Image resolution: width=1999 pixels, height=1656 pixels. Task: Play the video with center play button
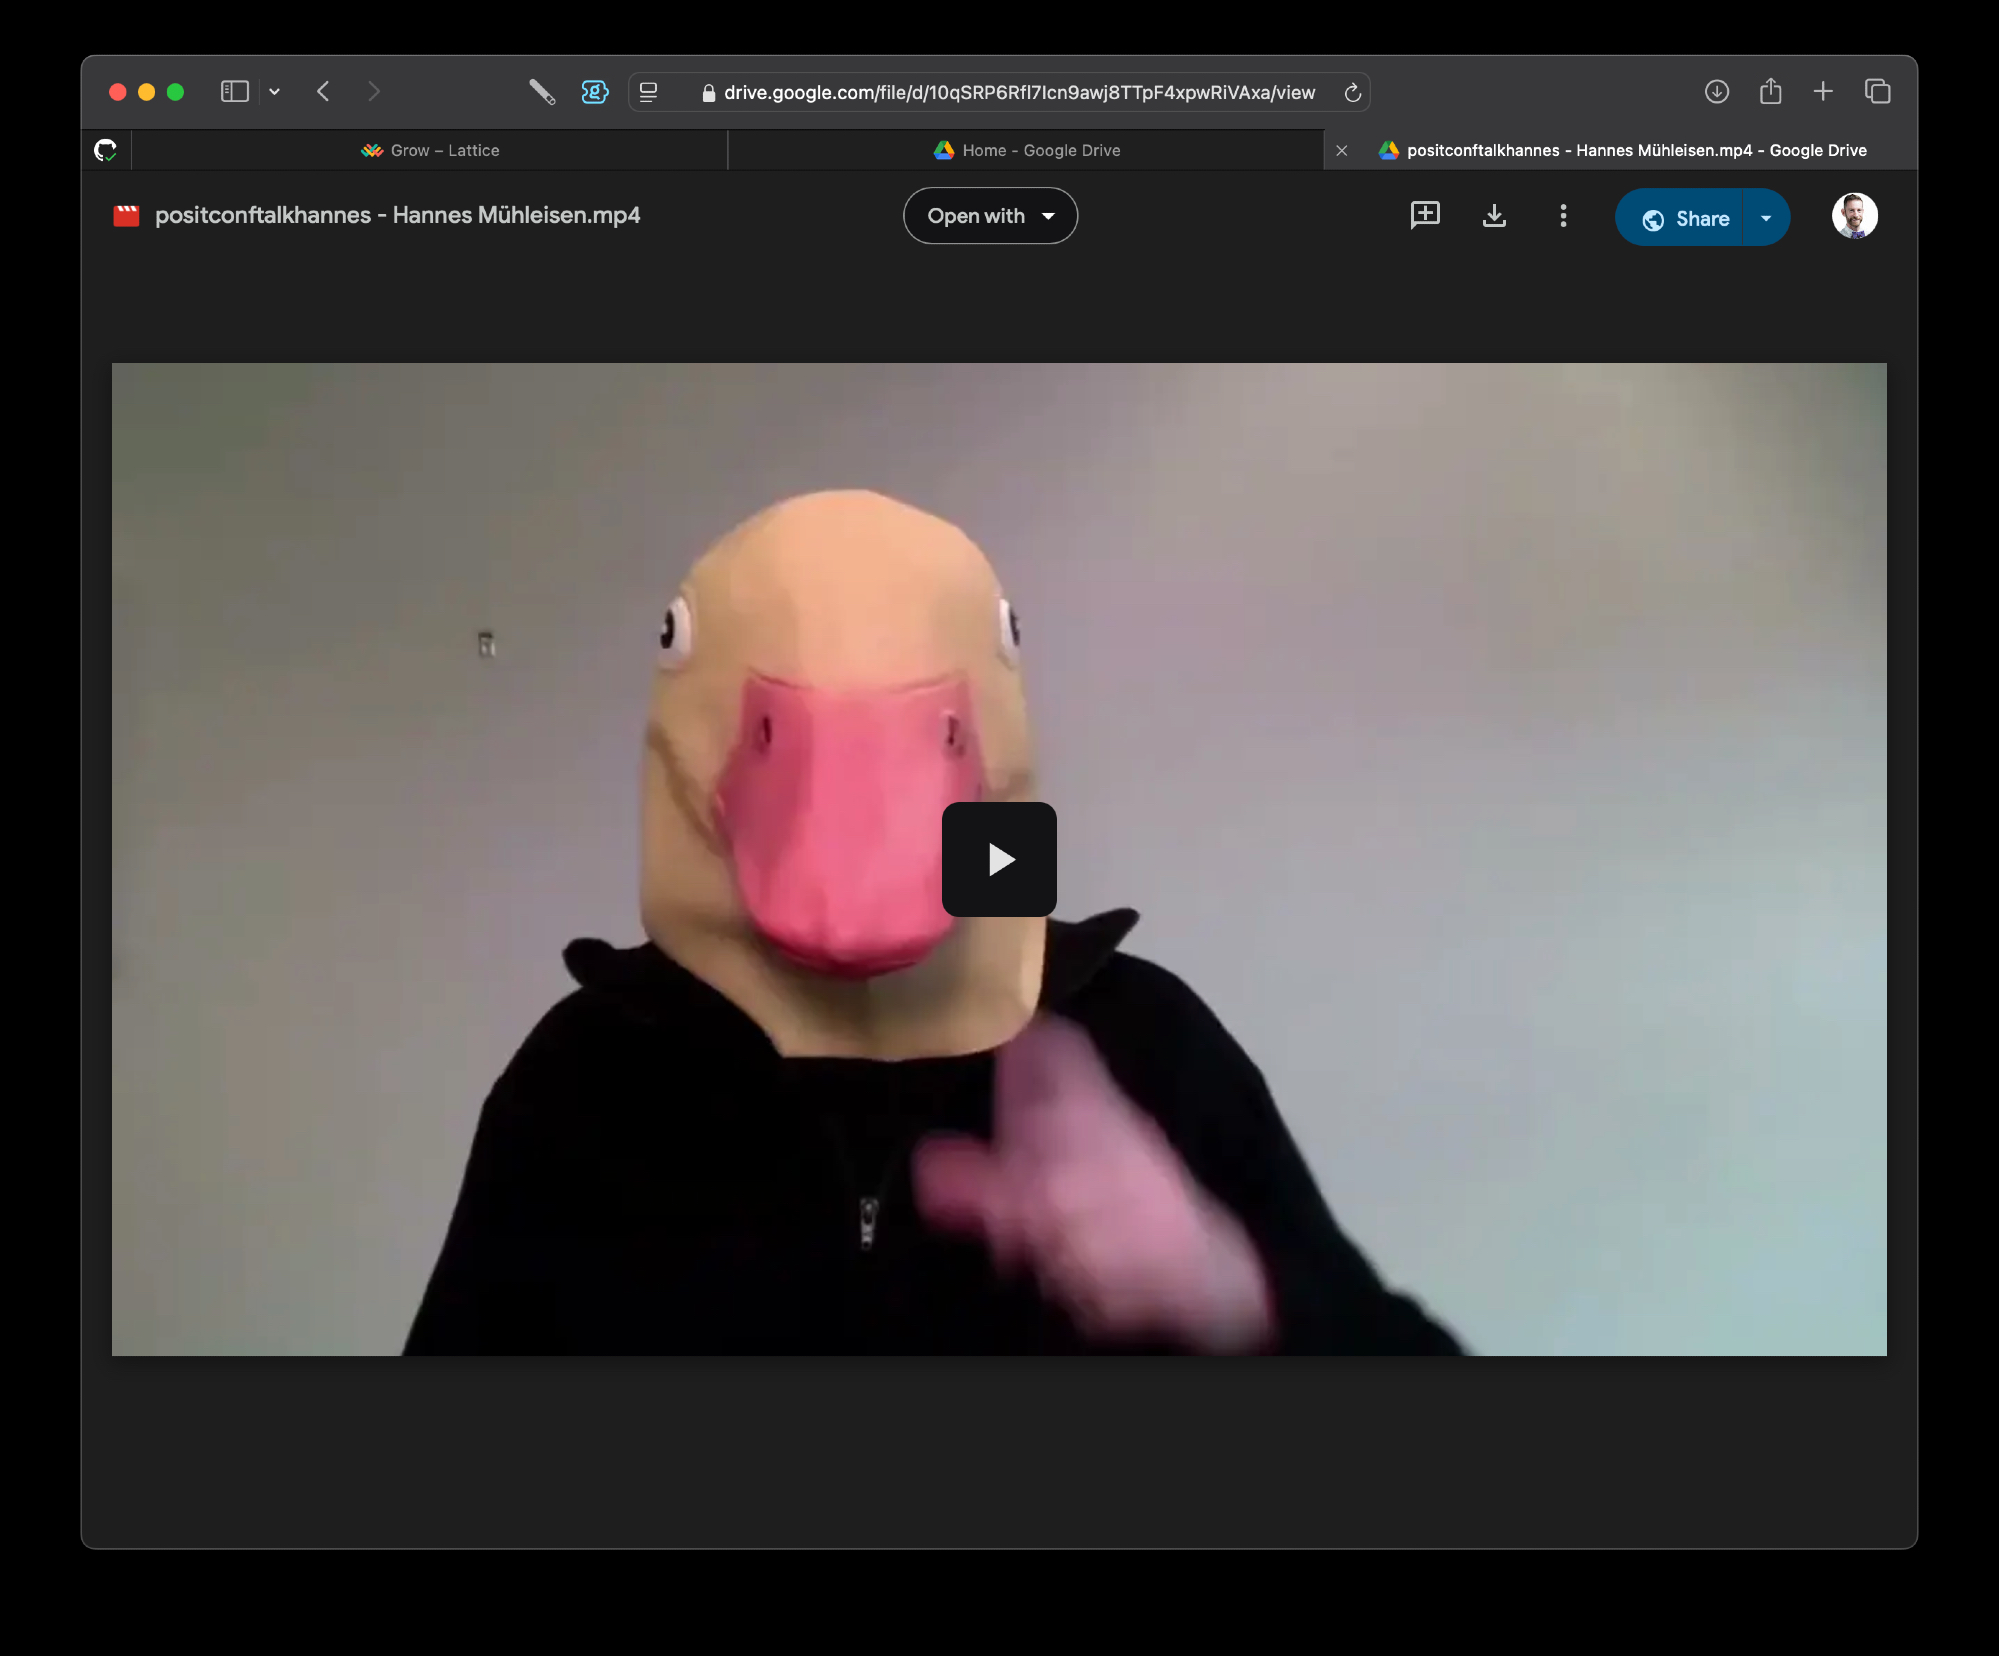point(999,859)
